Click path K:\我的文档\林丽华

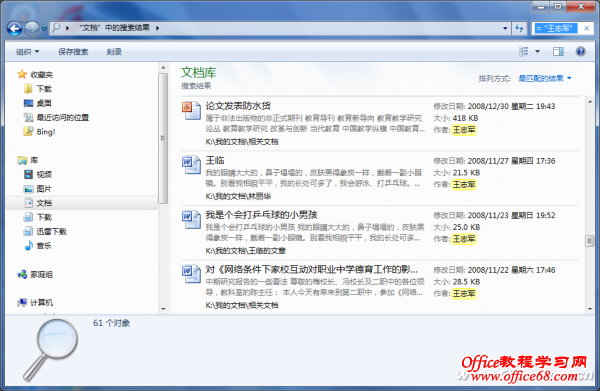(238, 196)
